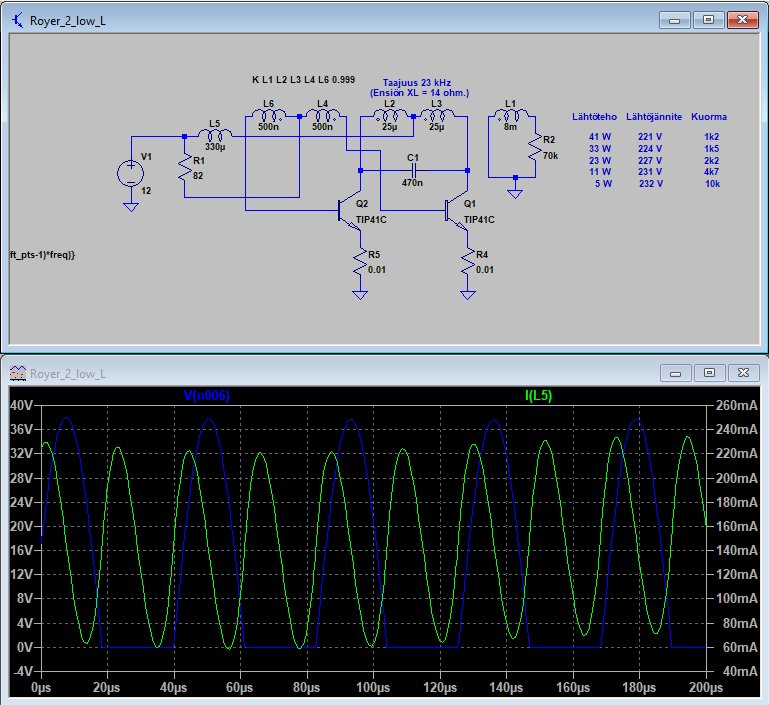This screenshot has width=769, height=705.
Task: Select the V1 voltage source symbol
Action: (130, 173)
